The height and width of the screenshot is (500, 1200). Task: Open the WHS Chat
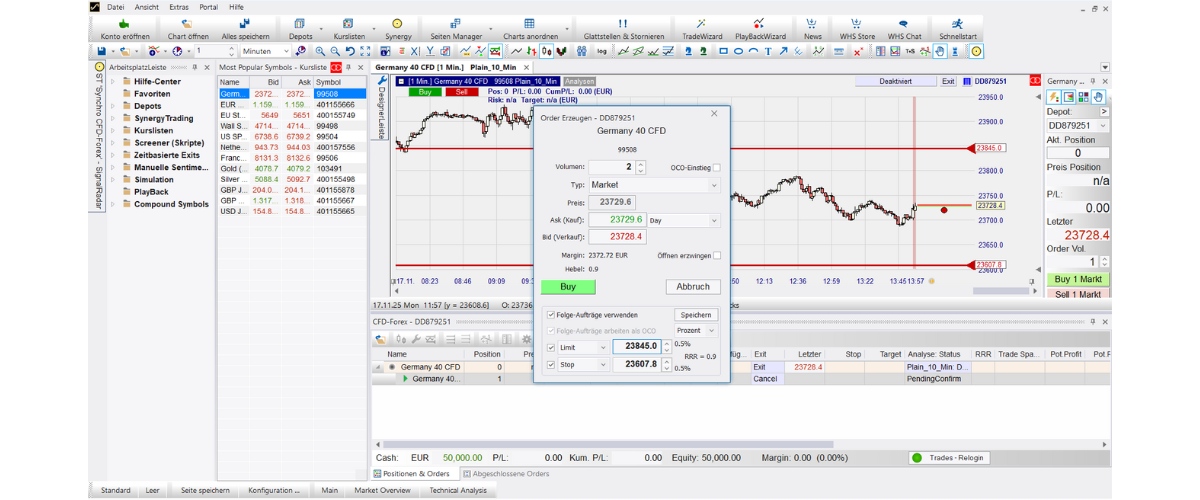[903, 22]
